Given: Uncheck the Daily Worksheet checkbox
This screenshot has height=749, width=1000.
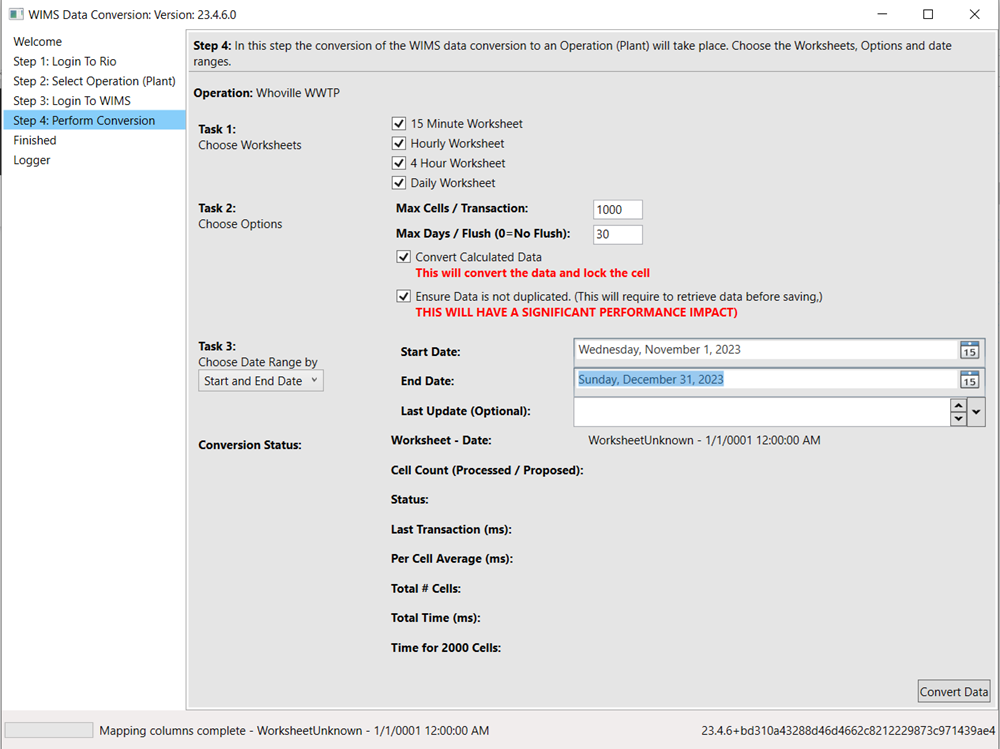Looking at the screenshot, I should [399, 183].
